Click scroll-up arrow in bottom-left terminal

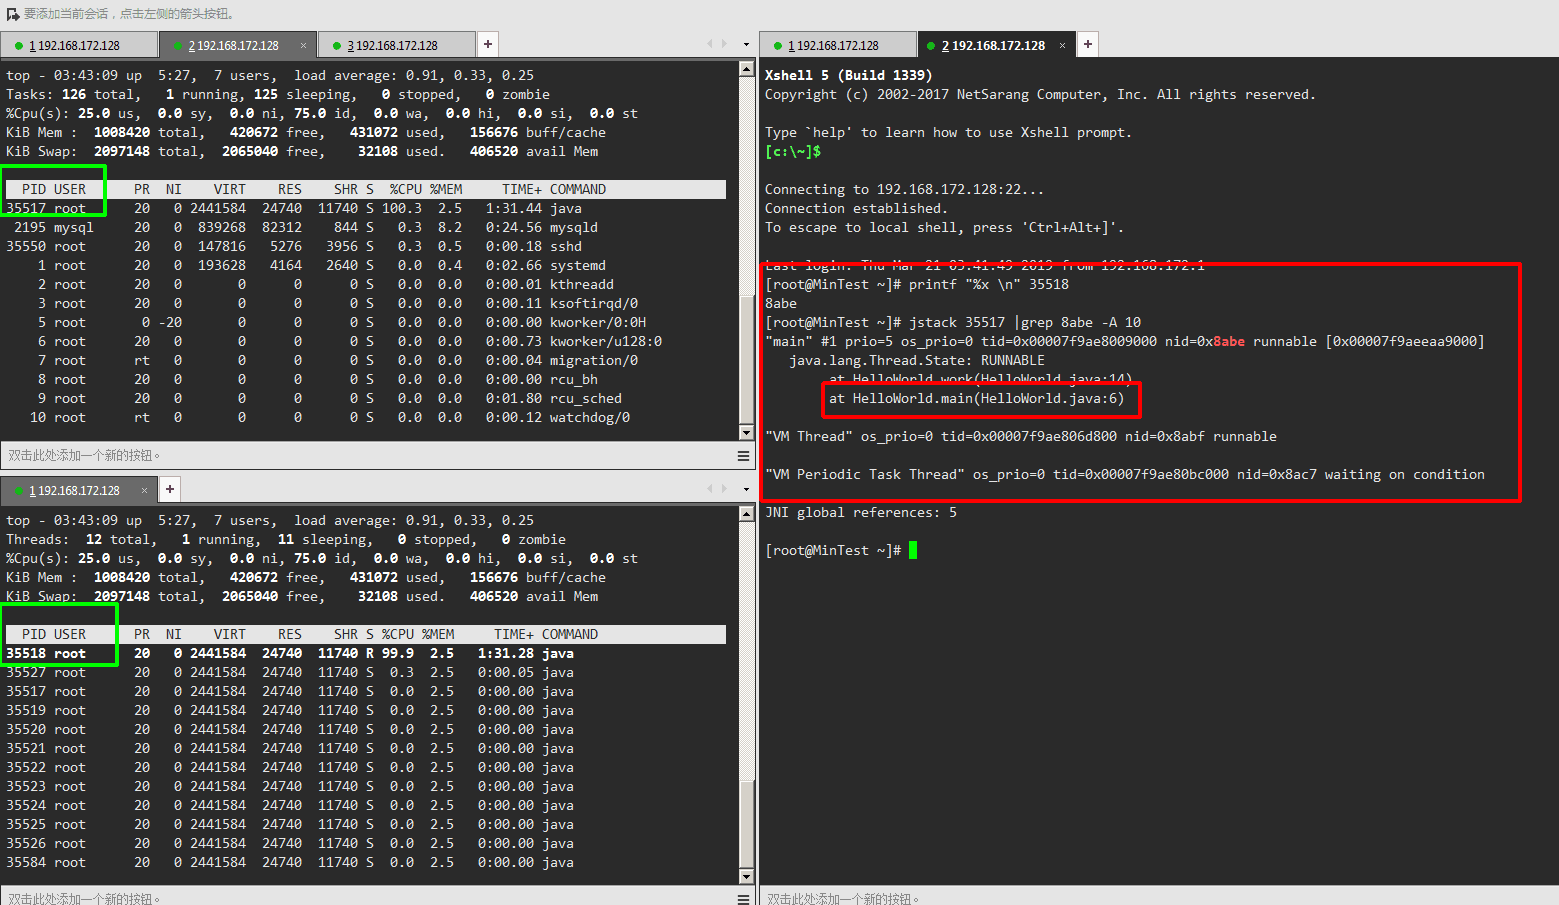(746, 514)
